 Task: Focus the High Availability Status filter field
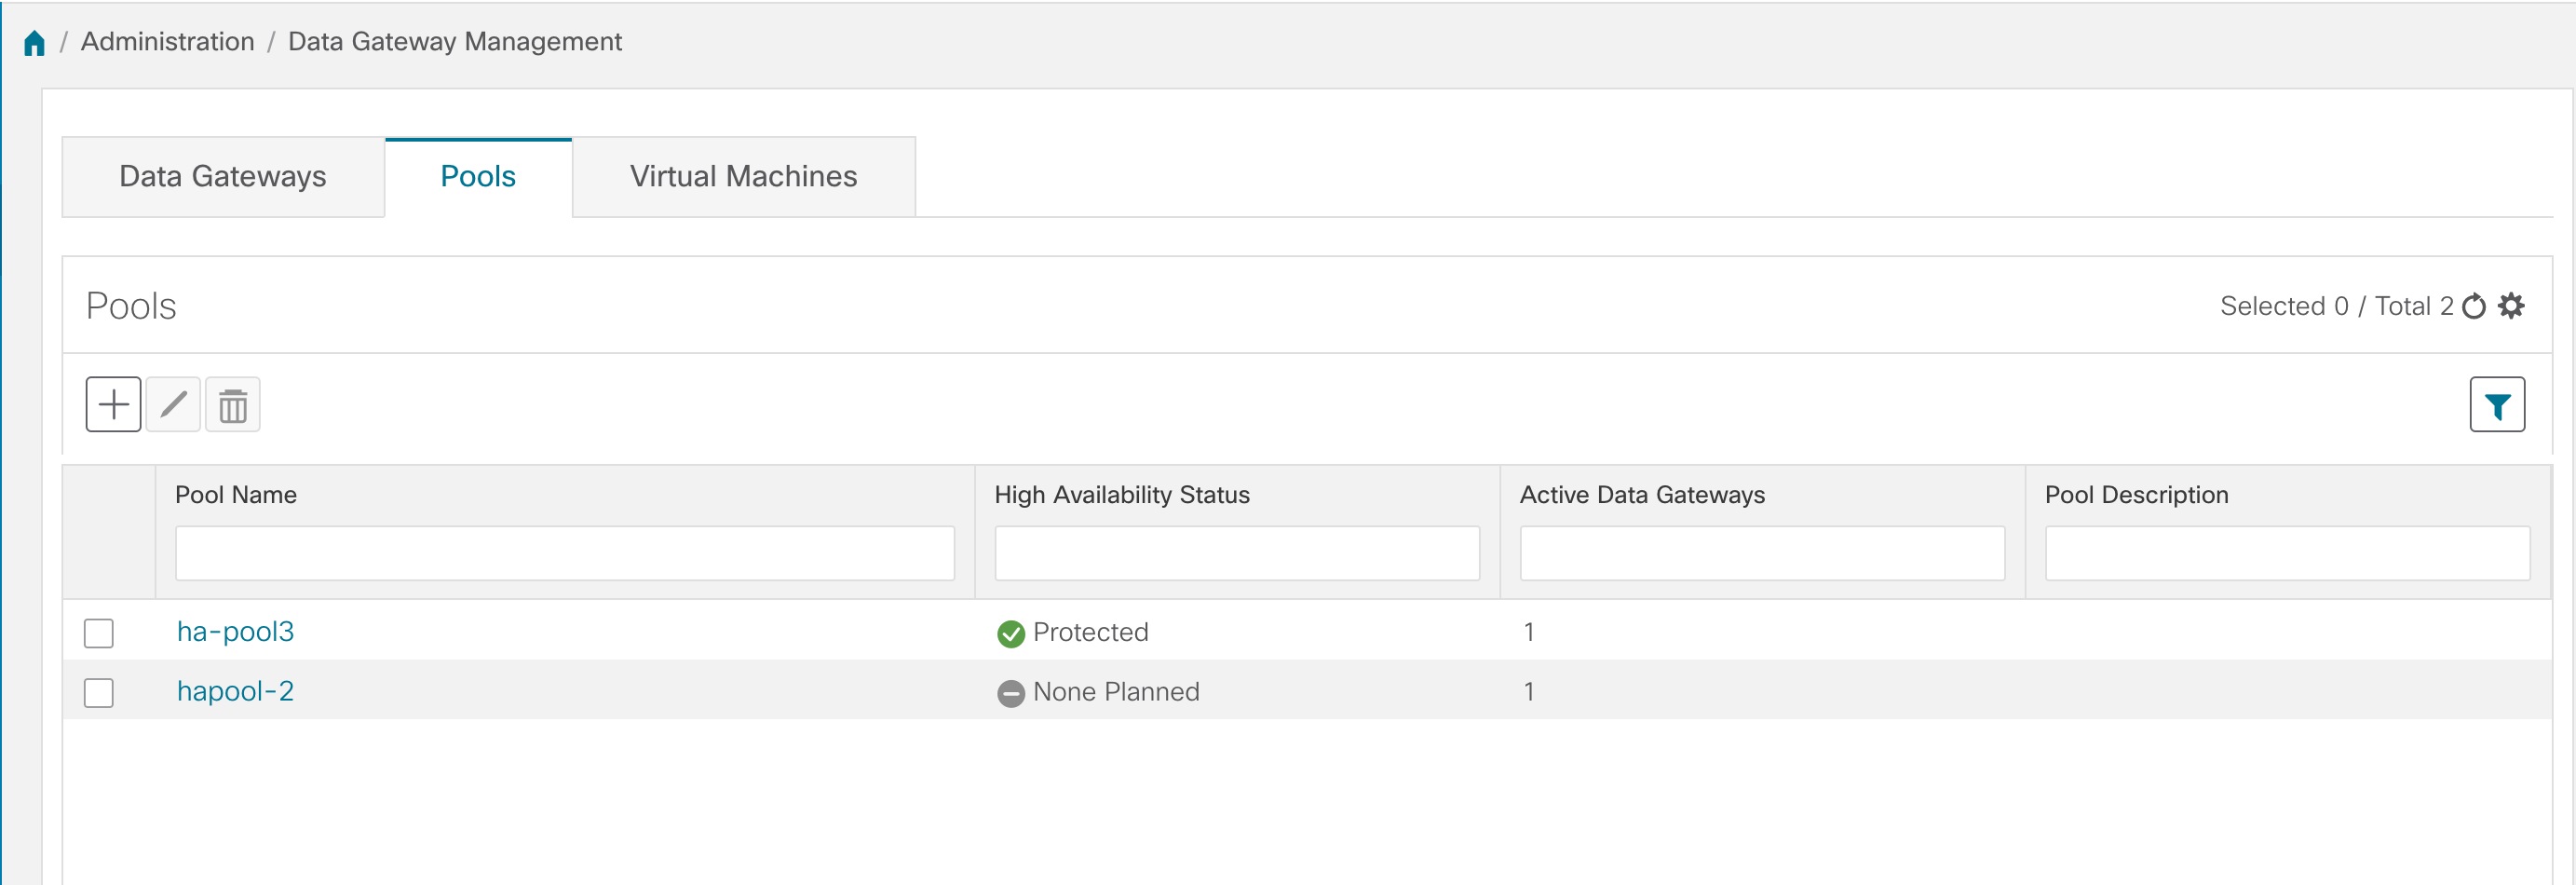1237,554
